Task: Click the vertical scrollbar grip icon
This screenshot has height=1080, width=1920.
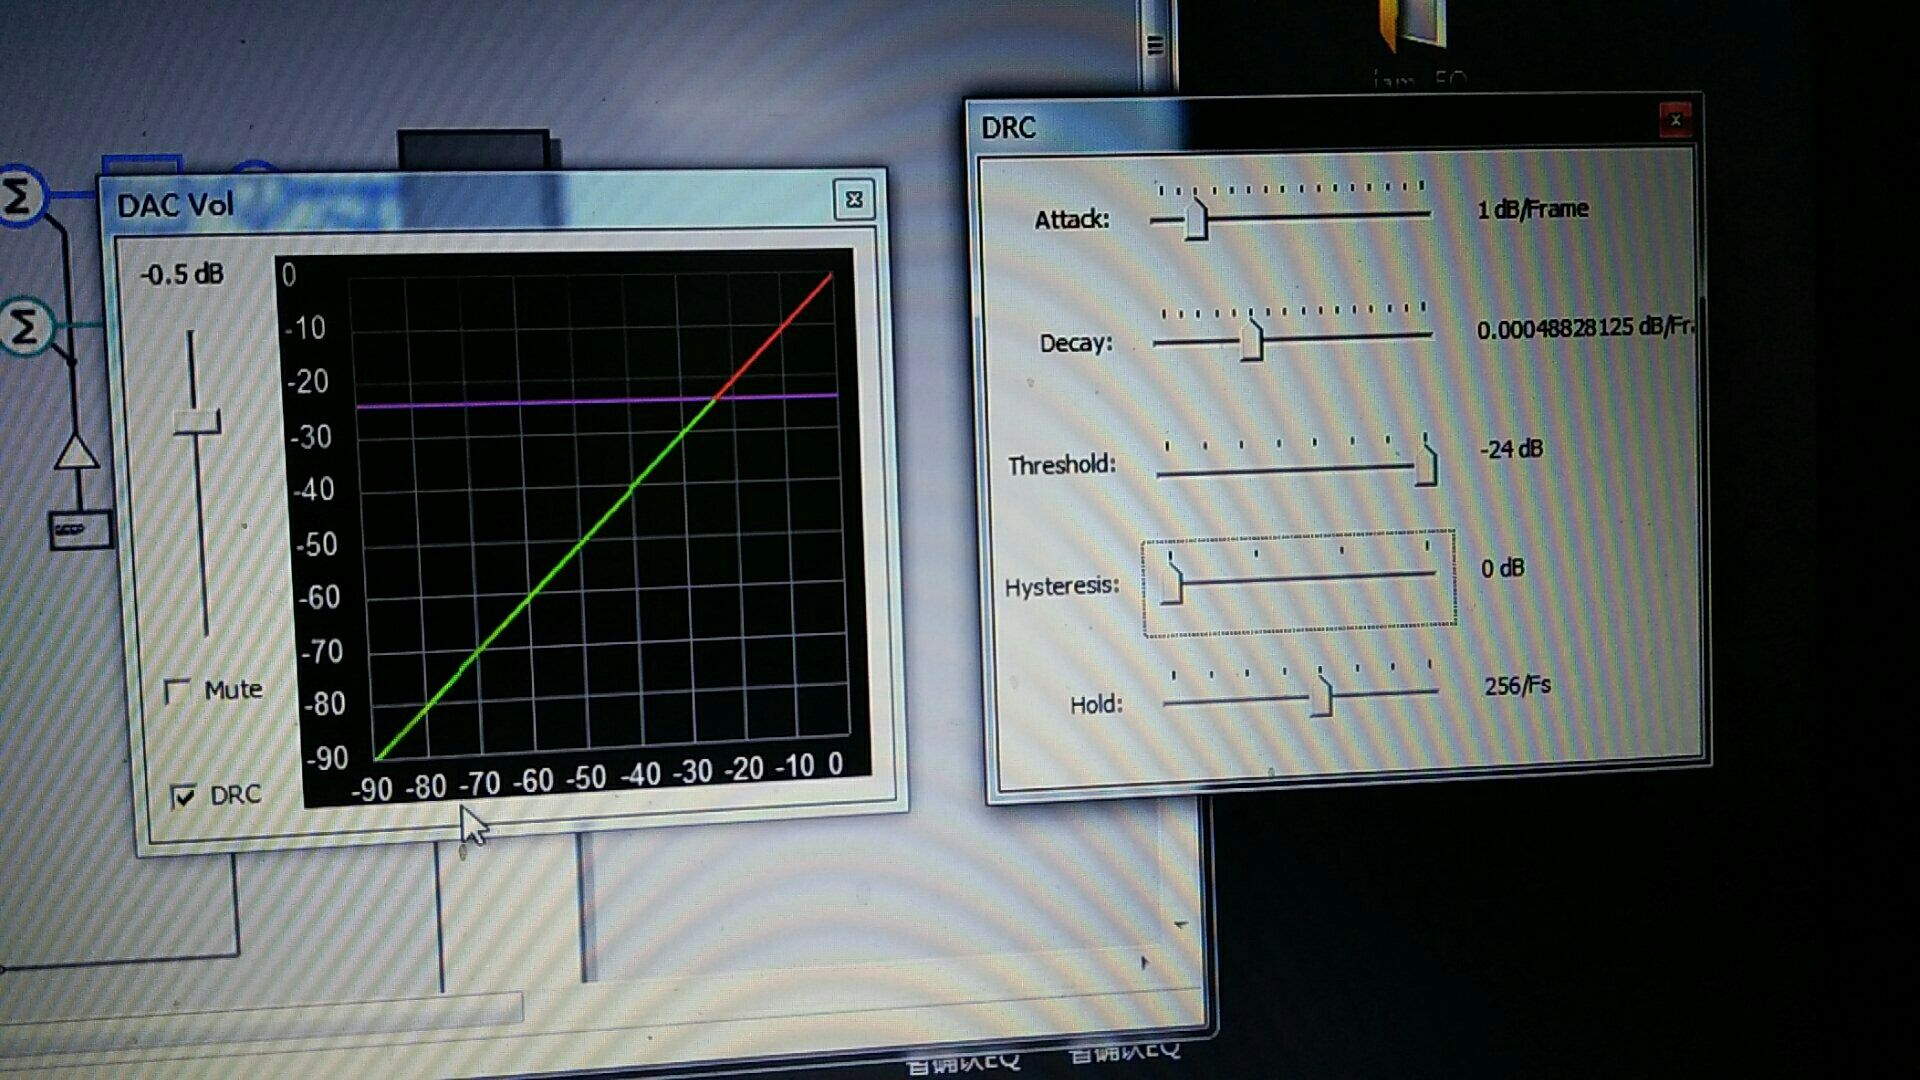Action: point(1155,45)
